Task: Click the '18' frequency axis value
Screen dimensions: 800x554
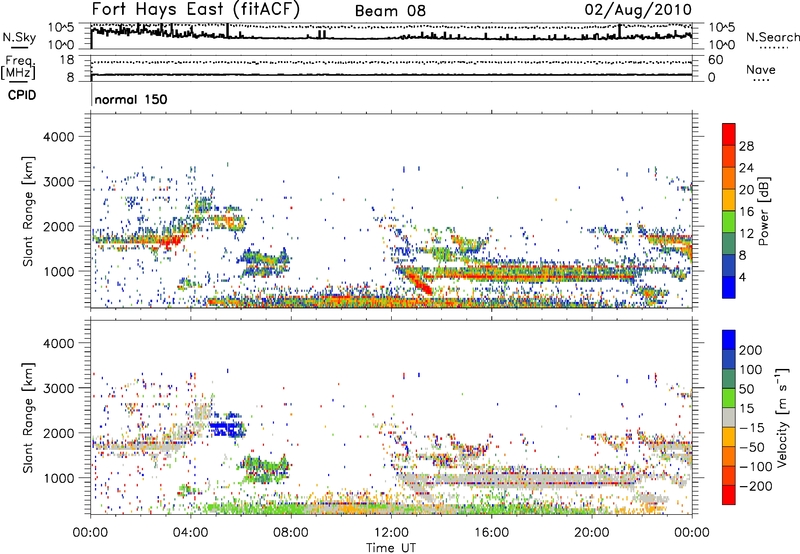Action: point(67,60)
